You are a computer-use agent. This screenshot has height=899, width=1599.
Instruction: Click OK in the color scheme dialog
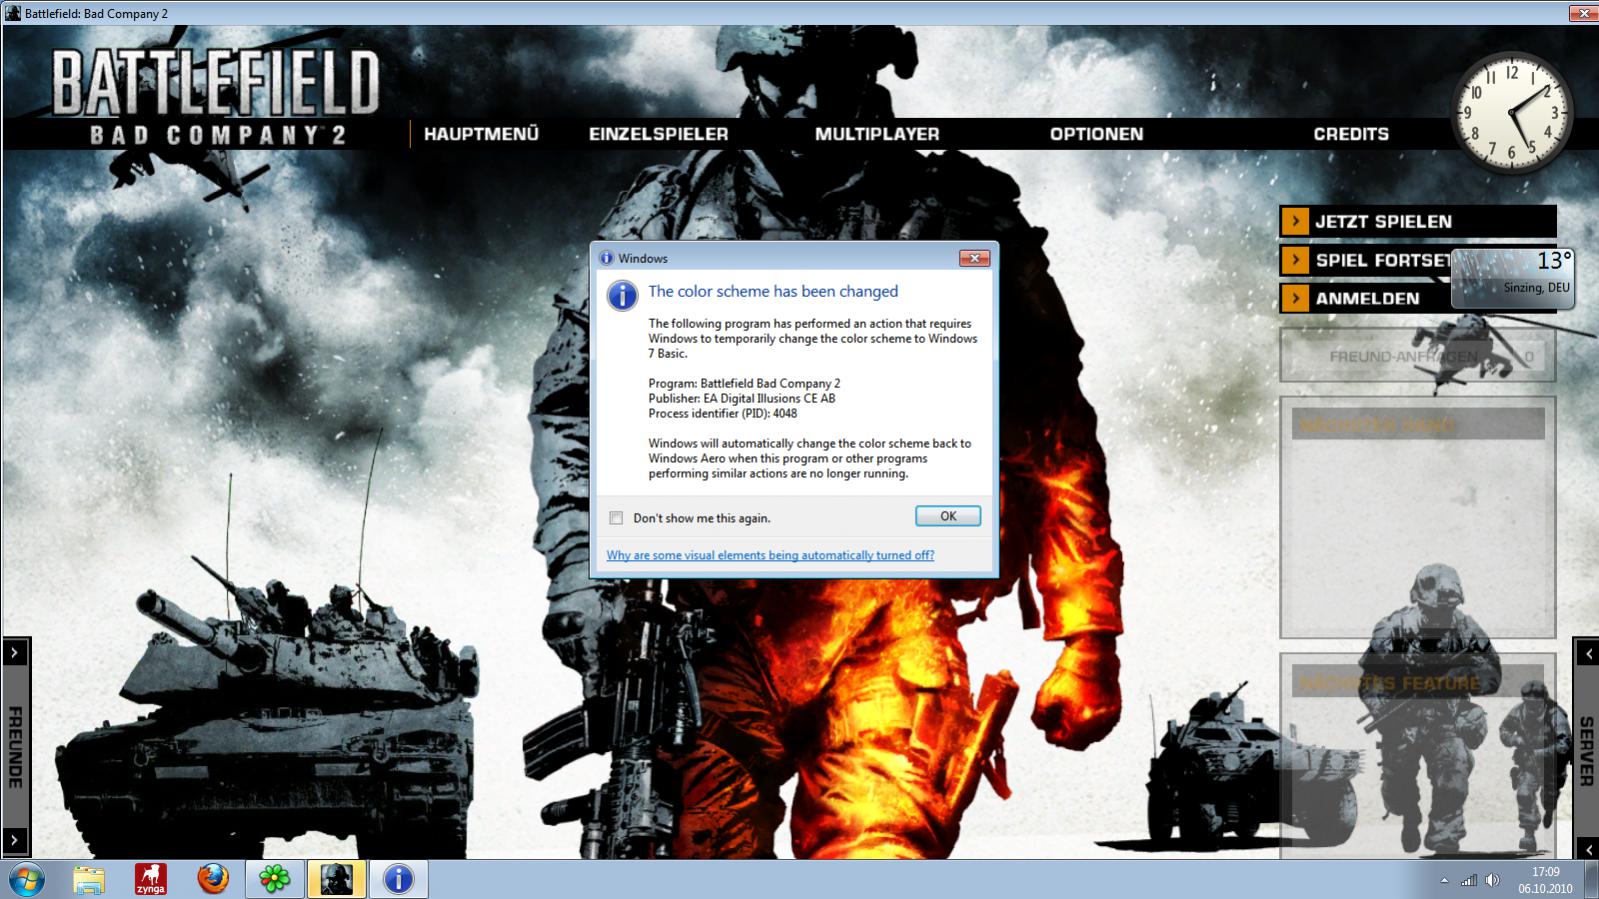coord(948,516)
